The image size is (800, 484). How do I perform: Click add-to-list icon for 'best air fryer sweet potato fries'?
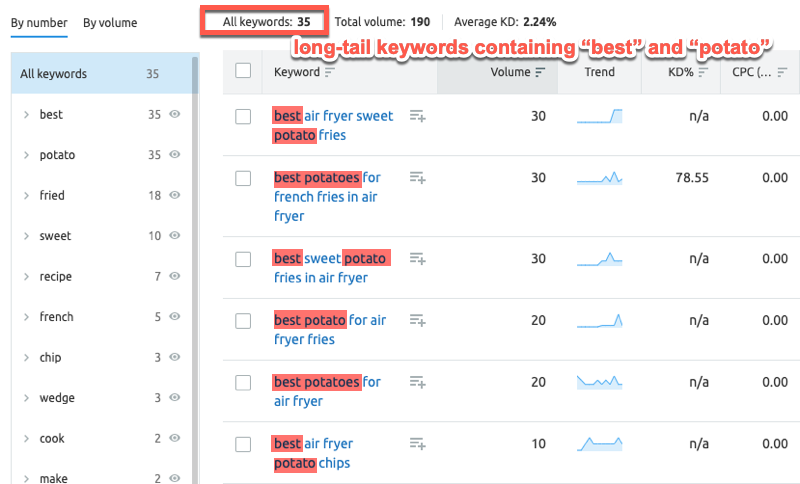tap(418, 117)
